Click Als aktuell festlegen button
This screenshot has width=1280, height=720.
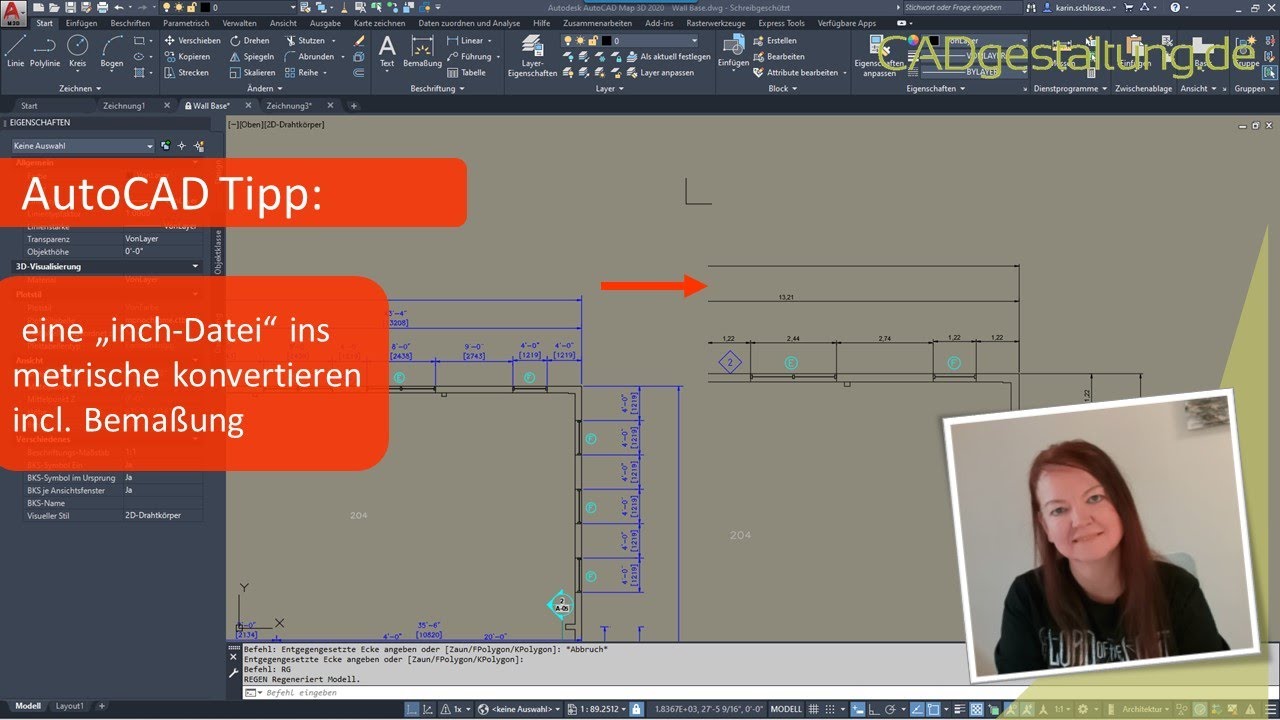click(667, 57)
